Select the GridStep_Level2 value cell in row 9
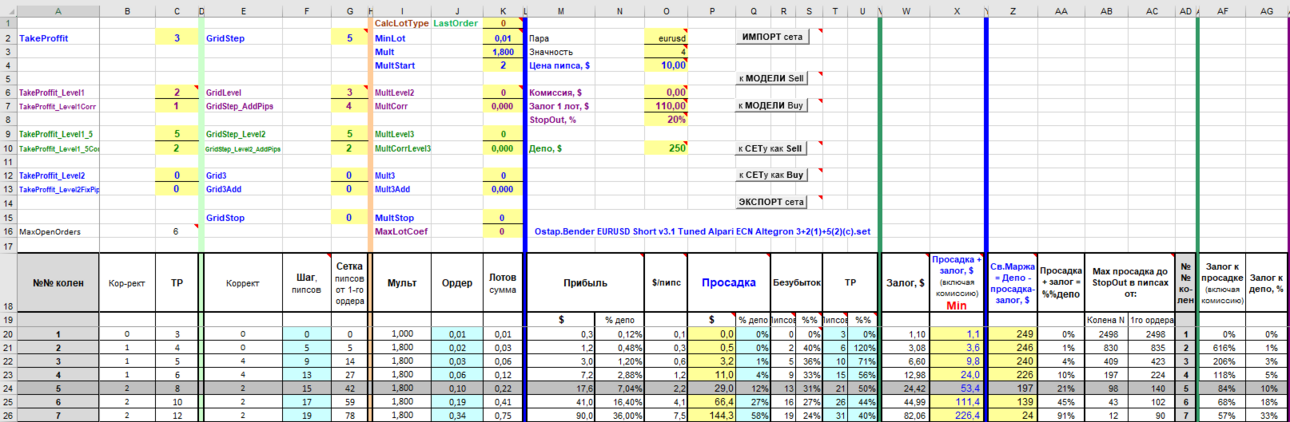This screenshot has width=1290, height=422. coord(349,133)
